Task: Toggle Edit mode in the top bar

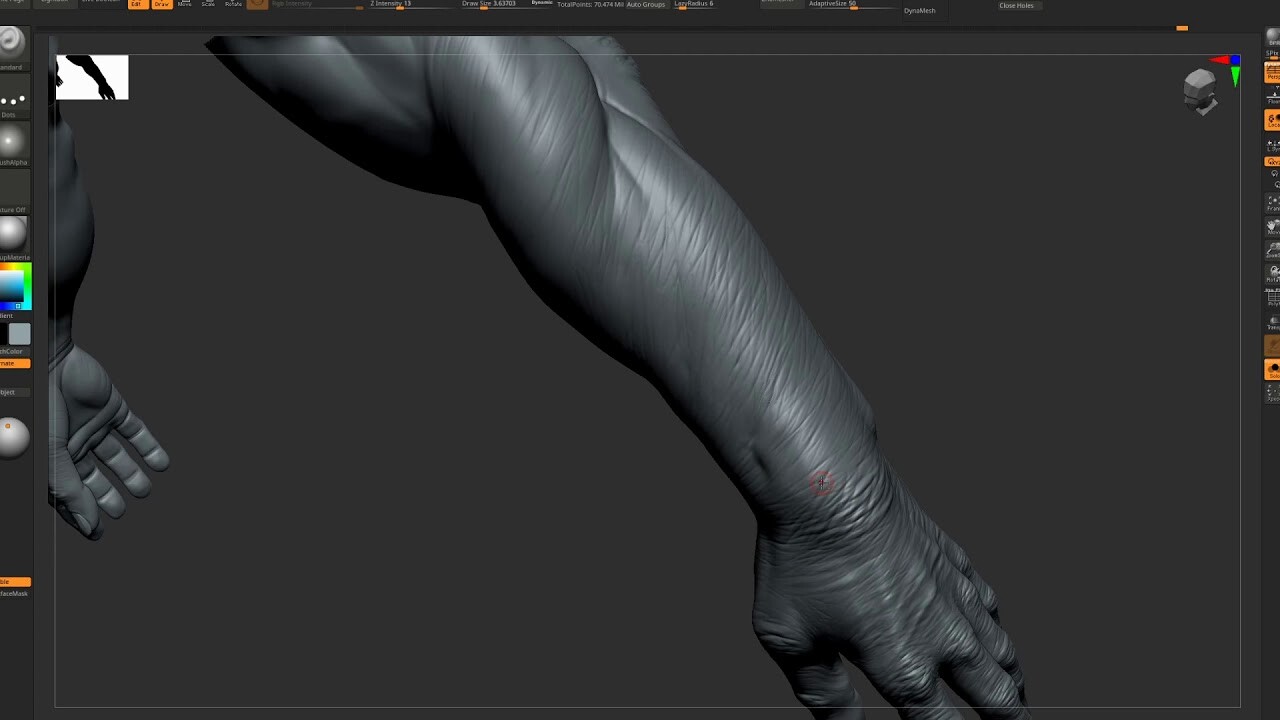Action: [137, 4]
